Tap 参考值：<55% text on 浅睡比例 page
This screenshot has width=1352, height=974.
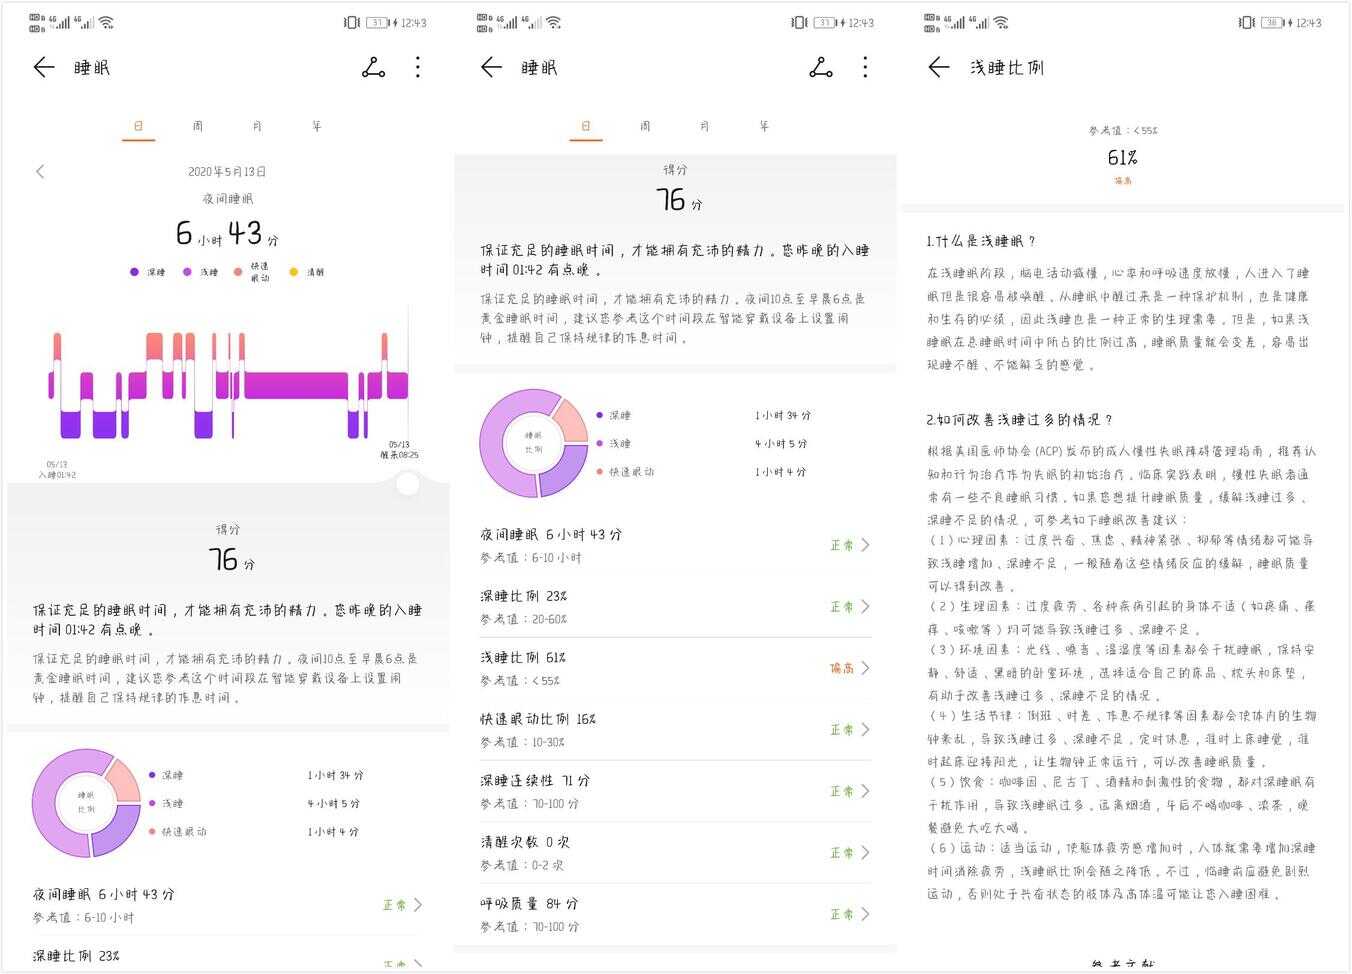coord(1123,130)
